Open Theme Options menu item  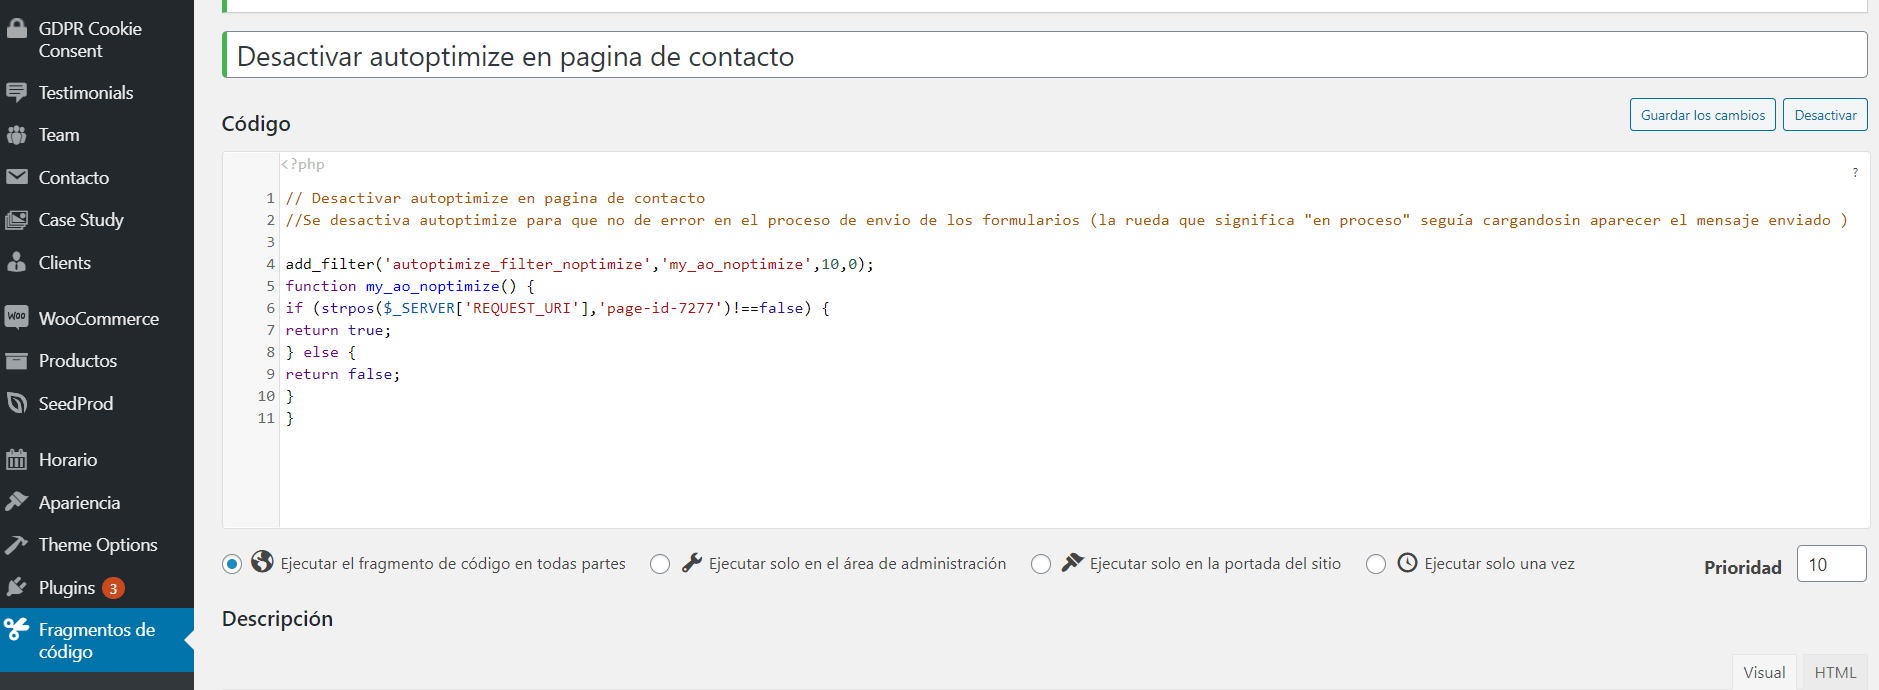(x=97, y=545)
